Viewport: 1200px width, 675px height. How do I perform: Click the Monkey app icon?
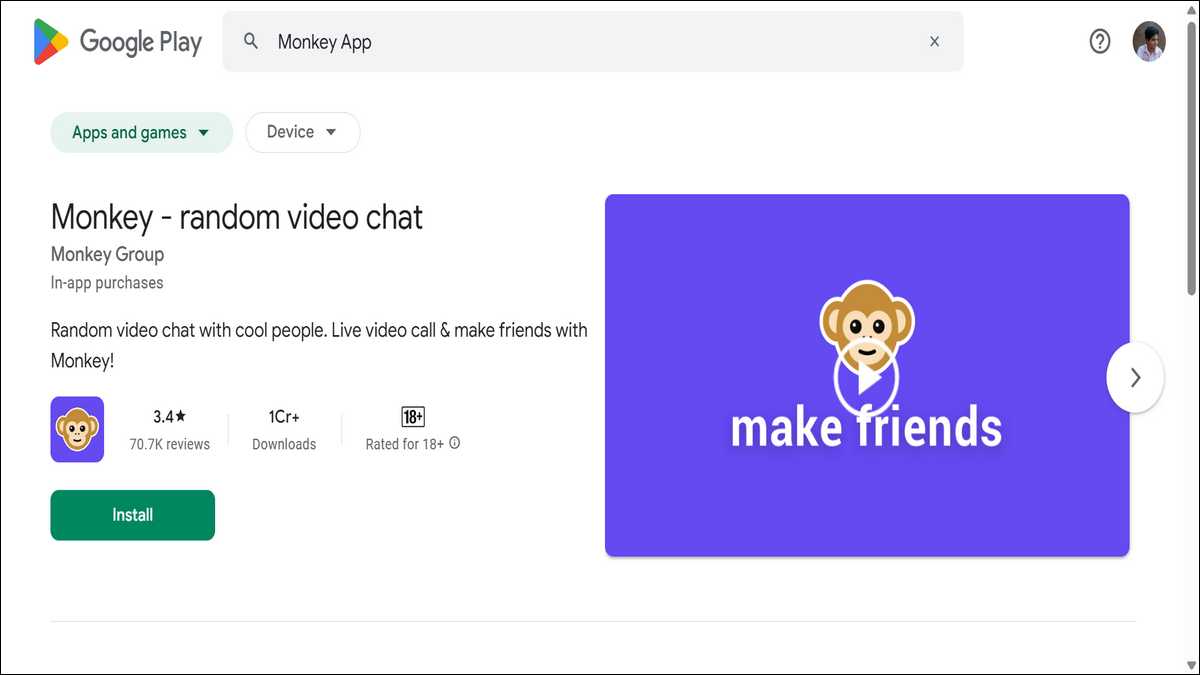click(x=77, y=429)
